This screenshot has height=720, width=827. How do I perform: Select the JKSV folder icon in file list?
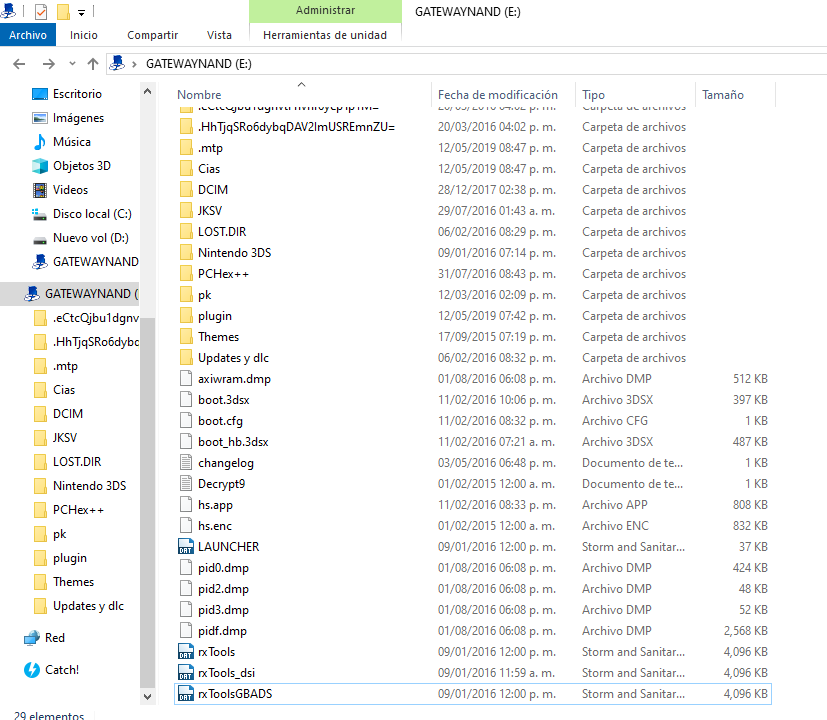tap(186, 210)
